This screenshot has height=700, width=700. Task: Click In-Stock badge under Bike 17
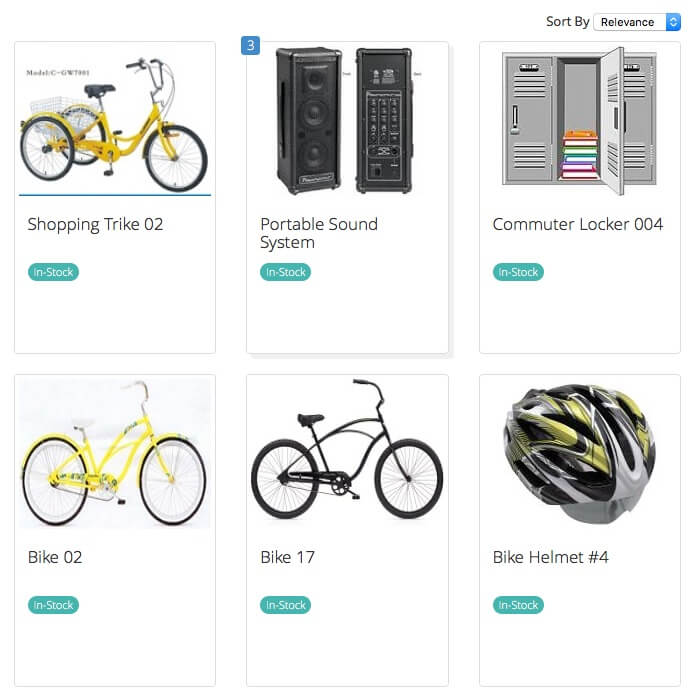pos(286,605)
